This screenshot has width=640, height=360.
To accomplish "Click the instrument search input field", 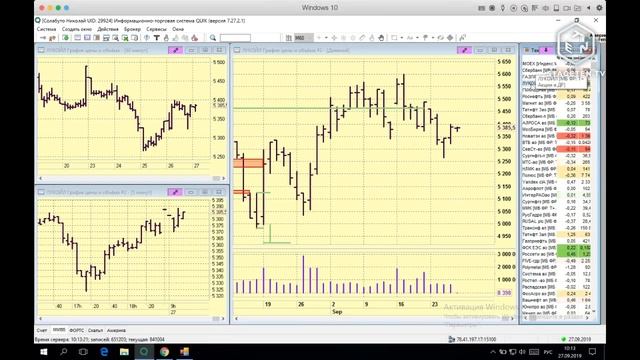I will click(235, 38).
